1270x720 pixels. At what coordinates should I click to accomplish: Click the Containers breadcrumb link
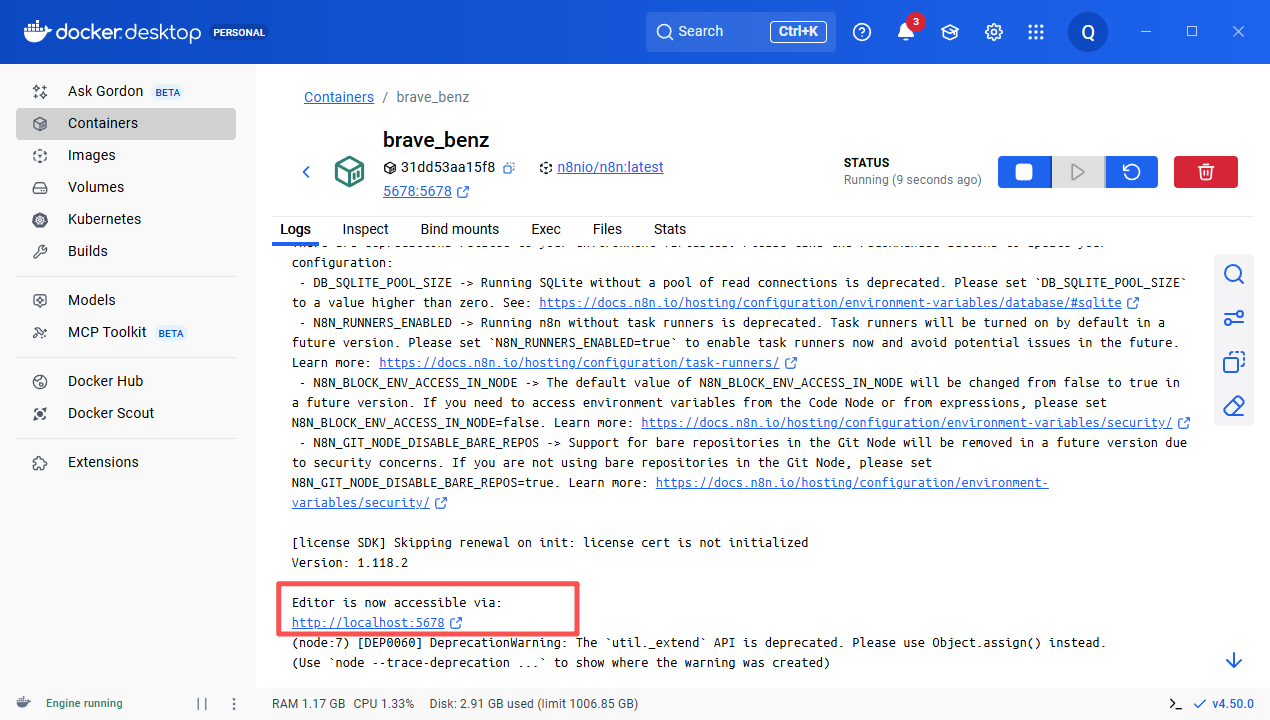pyautogui.click(x=339, y=97)
